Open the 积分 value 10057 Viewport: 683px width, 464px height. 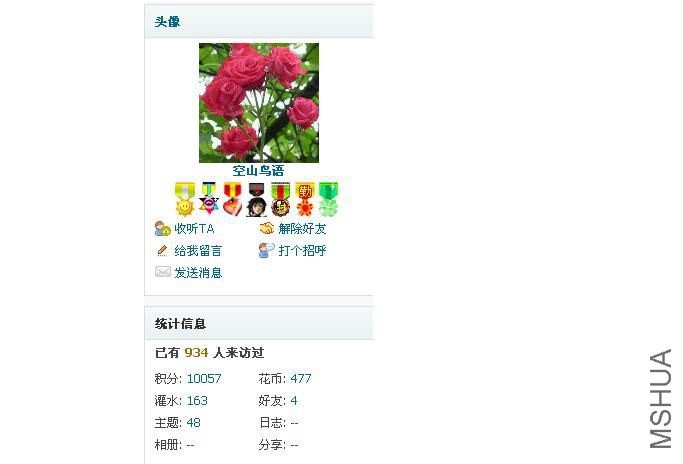click(x=204, y=378)
